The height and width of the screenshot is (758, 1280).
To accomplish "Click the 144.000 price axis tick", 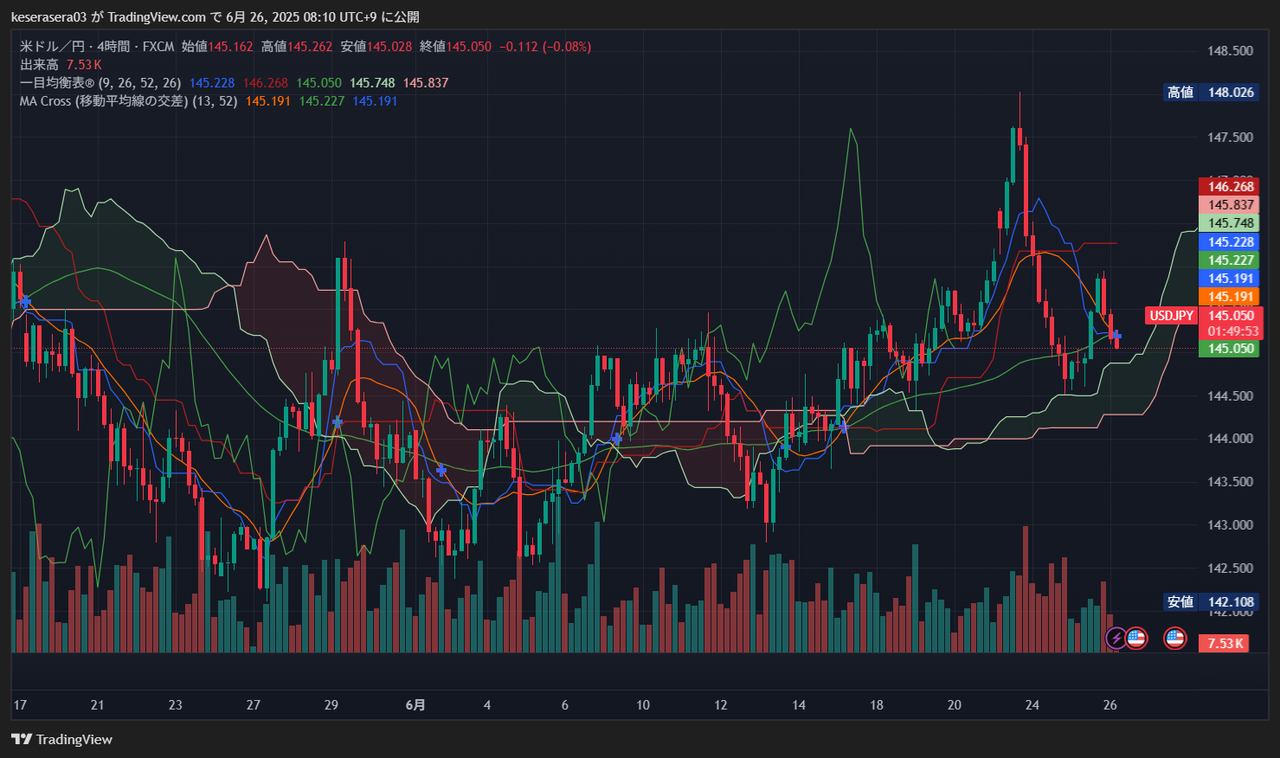I will point(1231,439).
